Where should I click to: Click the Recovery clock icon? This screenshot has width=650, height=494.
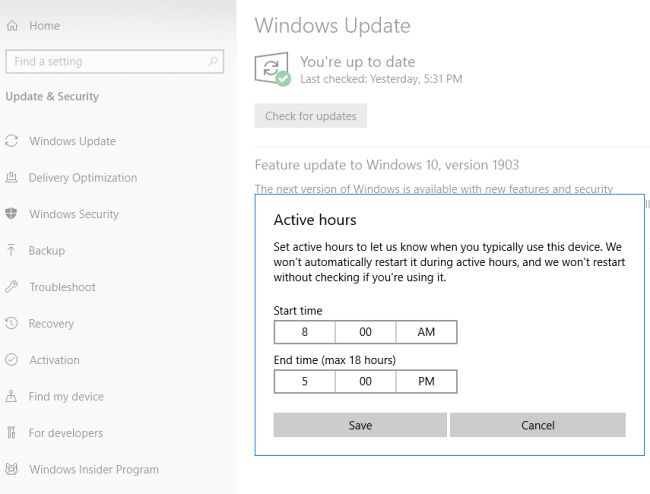[x=12, y=323]
